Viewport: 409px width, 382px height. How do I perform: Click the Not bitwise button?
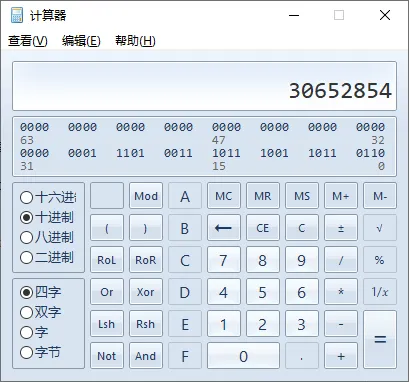tap(107, 356)
